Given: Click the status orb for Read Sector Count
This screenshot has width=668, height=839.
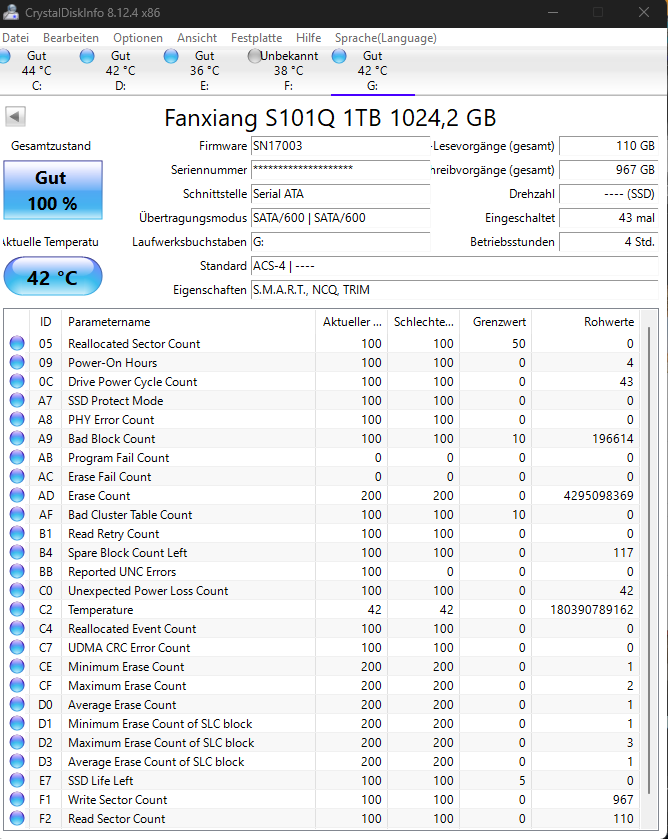Looking at the screenshot, I should click(17, 818).
